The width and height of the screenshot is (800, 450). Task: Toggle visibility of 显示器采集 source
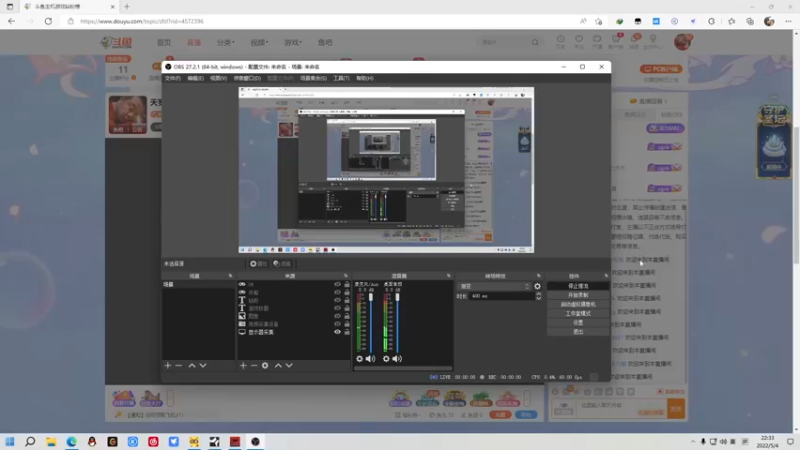coord(337,332)
